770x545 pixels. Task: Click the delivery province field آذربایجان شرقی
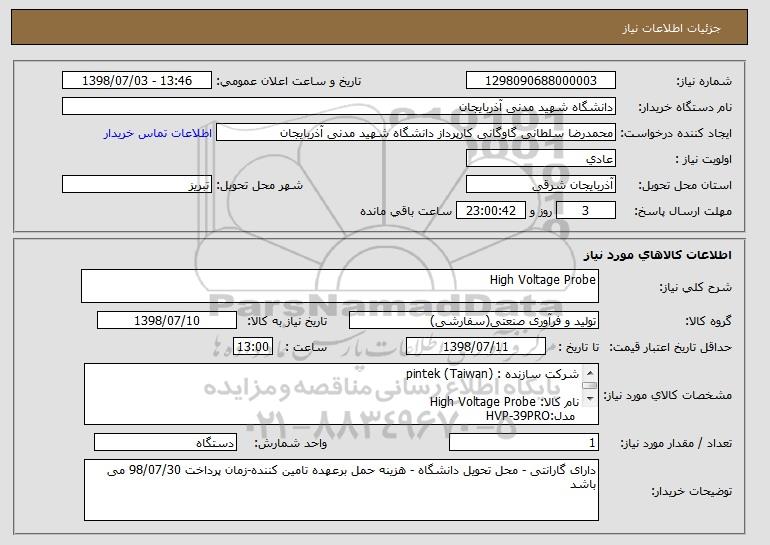(x=541, y=185)
